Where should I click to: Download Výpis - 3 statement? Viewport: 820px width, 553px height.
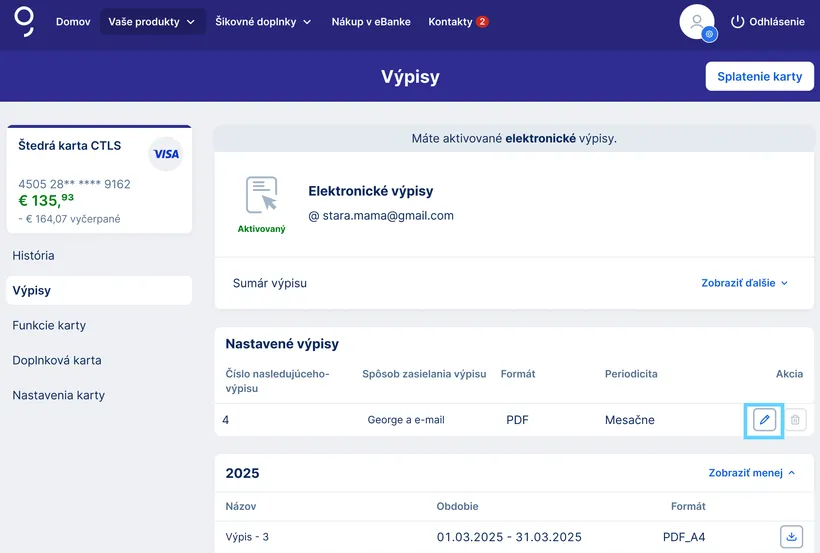(791, 537)
